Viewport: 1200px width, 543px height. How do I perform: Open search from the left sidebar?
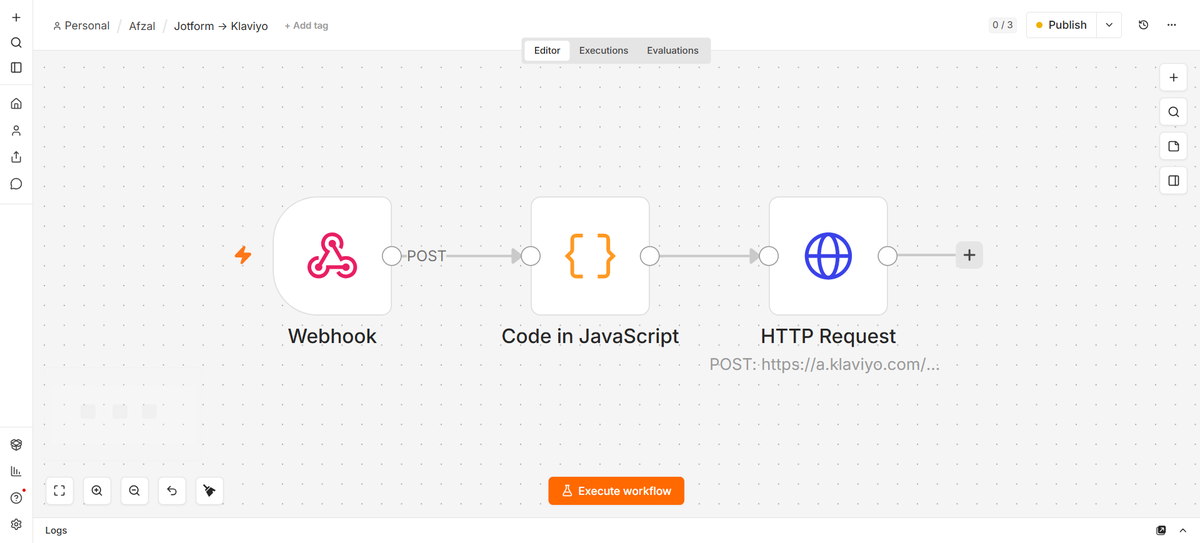click(x=16, y=43)
